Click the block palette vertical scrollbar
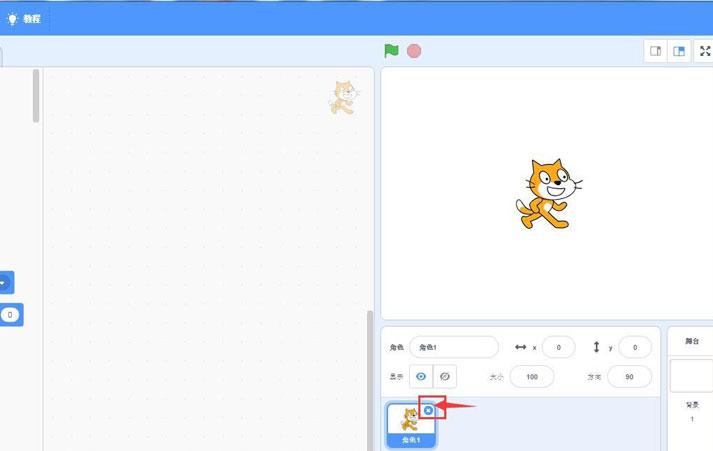The width and height of the screenshot is (713, 451). pyautogui.click(x=37, y=95)
